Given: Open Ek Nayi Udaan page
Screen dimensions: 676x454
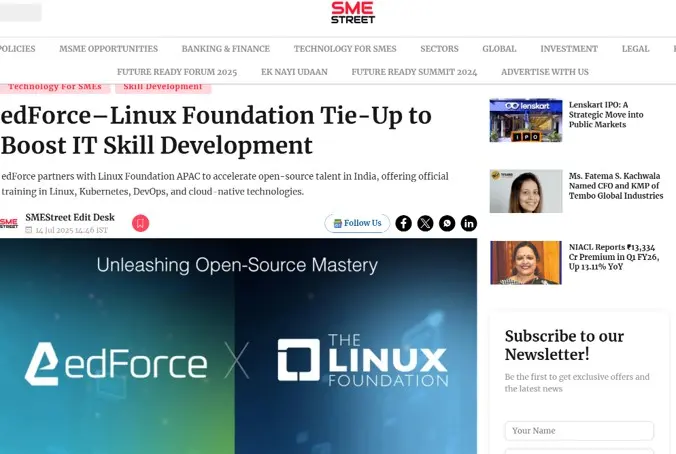Looking at the screenshot, I should 294,72.
